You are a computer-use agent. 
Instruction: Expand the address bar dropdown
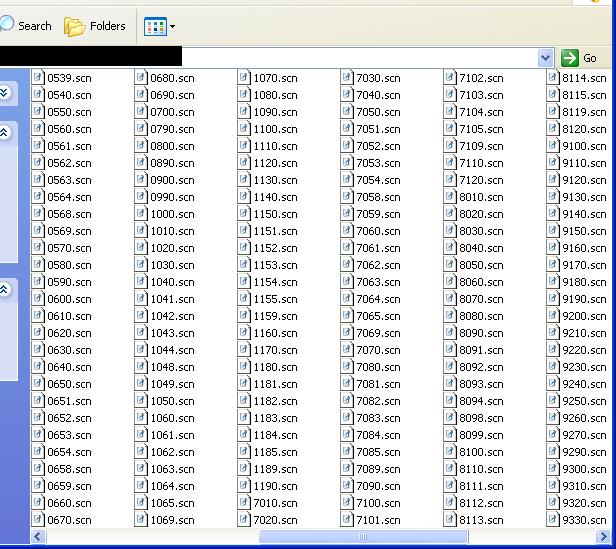pyautogui.click(x=545, y=58)
